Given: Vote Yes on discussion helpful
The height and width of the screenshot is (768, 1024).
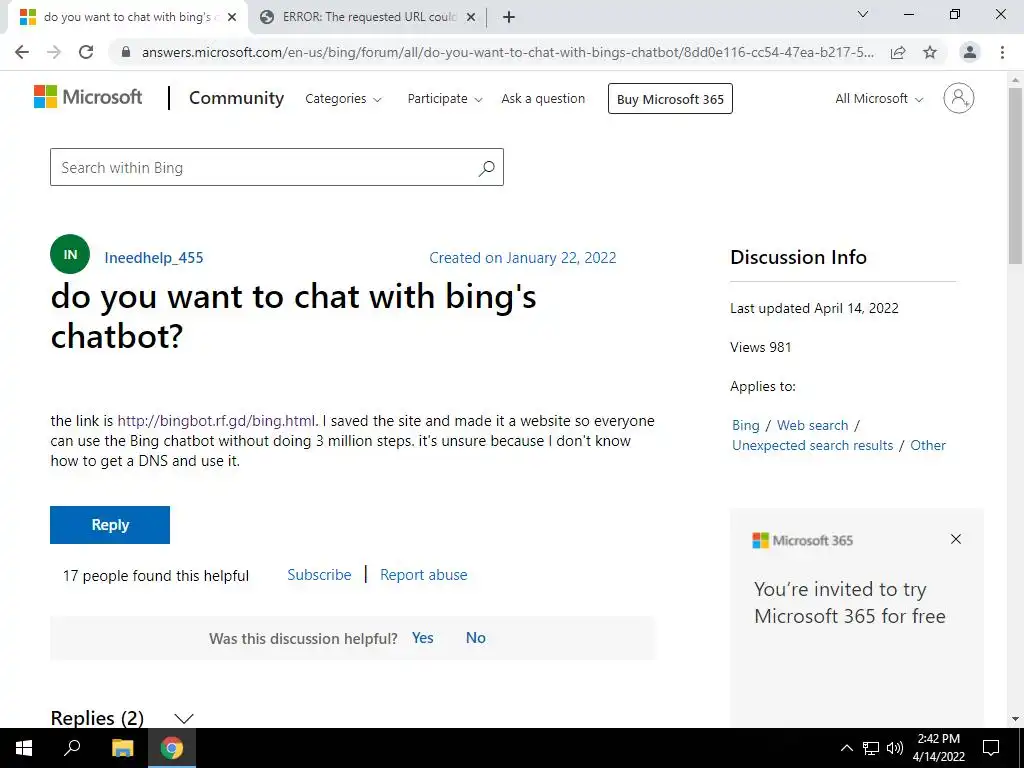Looking at the screenshot, I should (423, 638).
